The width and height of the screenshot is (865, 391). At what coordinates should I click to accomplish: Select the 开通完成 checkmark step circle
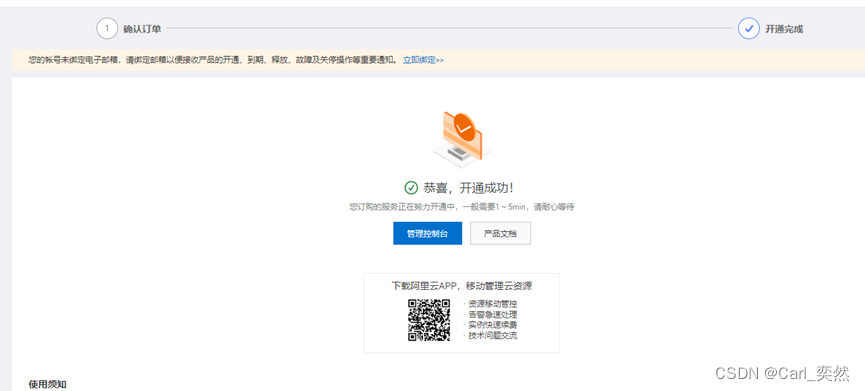coord(749,28)
